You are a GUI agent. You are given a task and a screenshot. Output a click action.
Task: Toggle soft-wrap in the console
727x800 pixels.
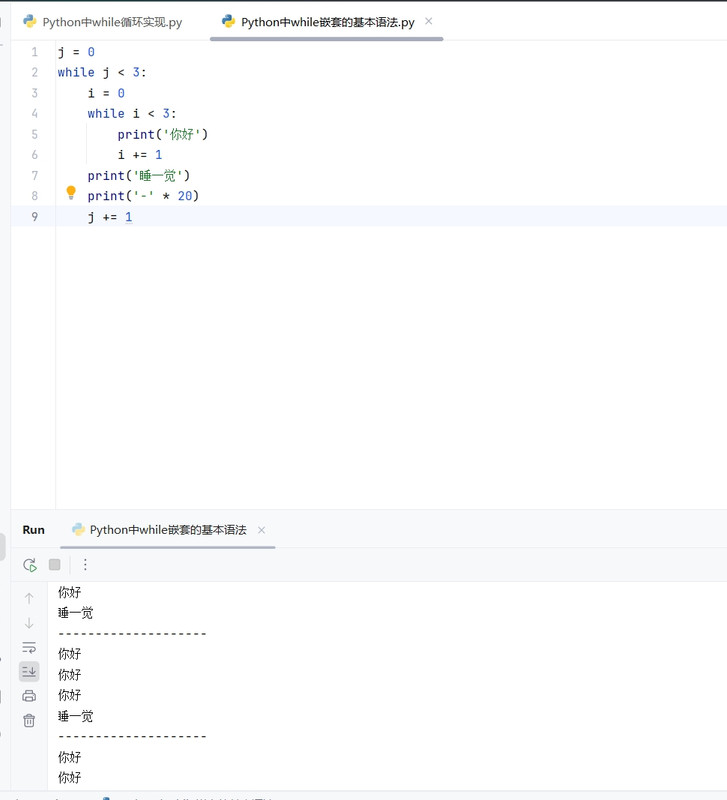[29, 647]
